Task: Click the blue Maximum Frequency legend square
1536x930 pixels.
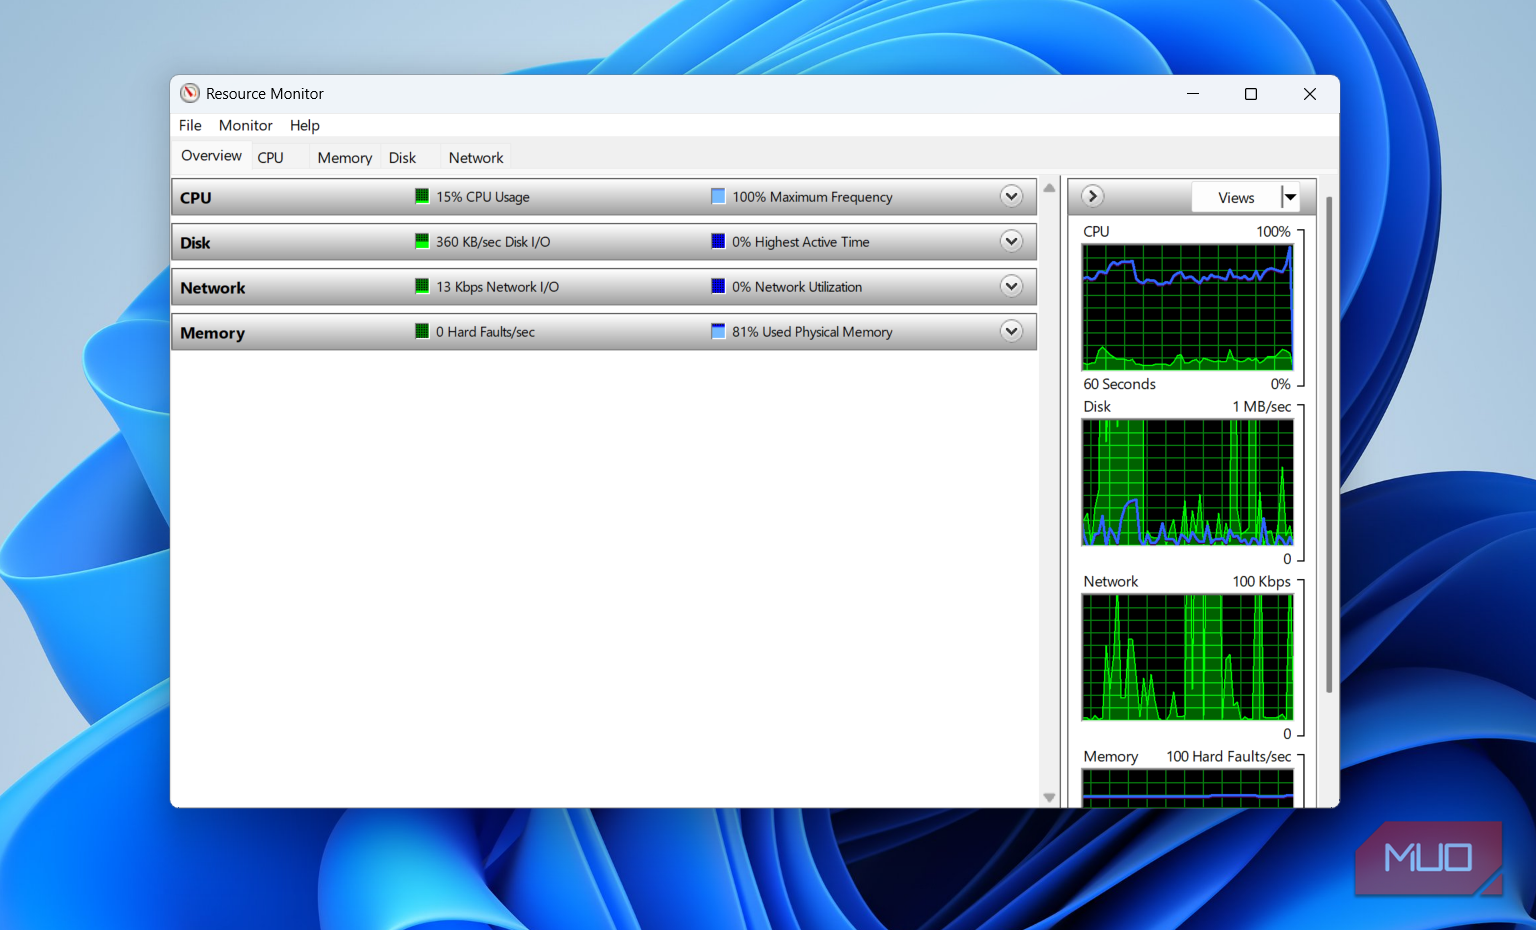Action: click(x=718, y=196)
